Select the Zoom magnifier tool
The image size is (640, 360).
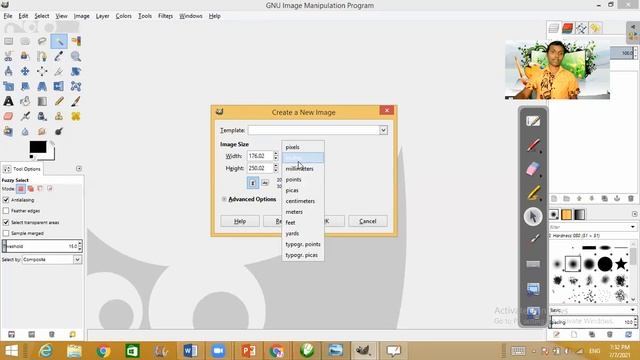[x=76, y=56]
